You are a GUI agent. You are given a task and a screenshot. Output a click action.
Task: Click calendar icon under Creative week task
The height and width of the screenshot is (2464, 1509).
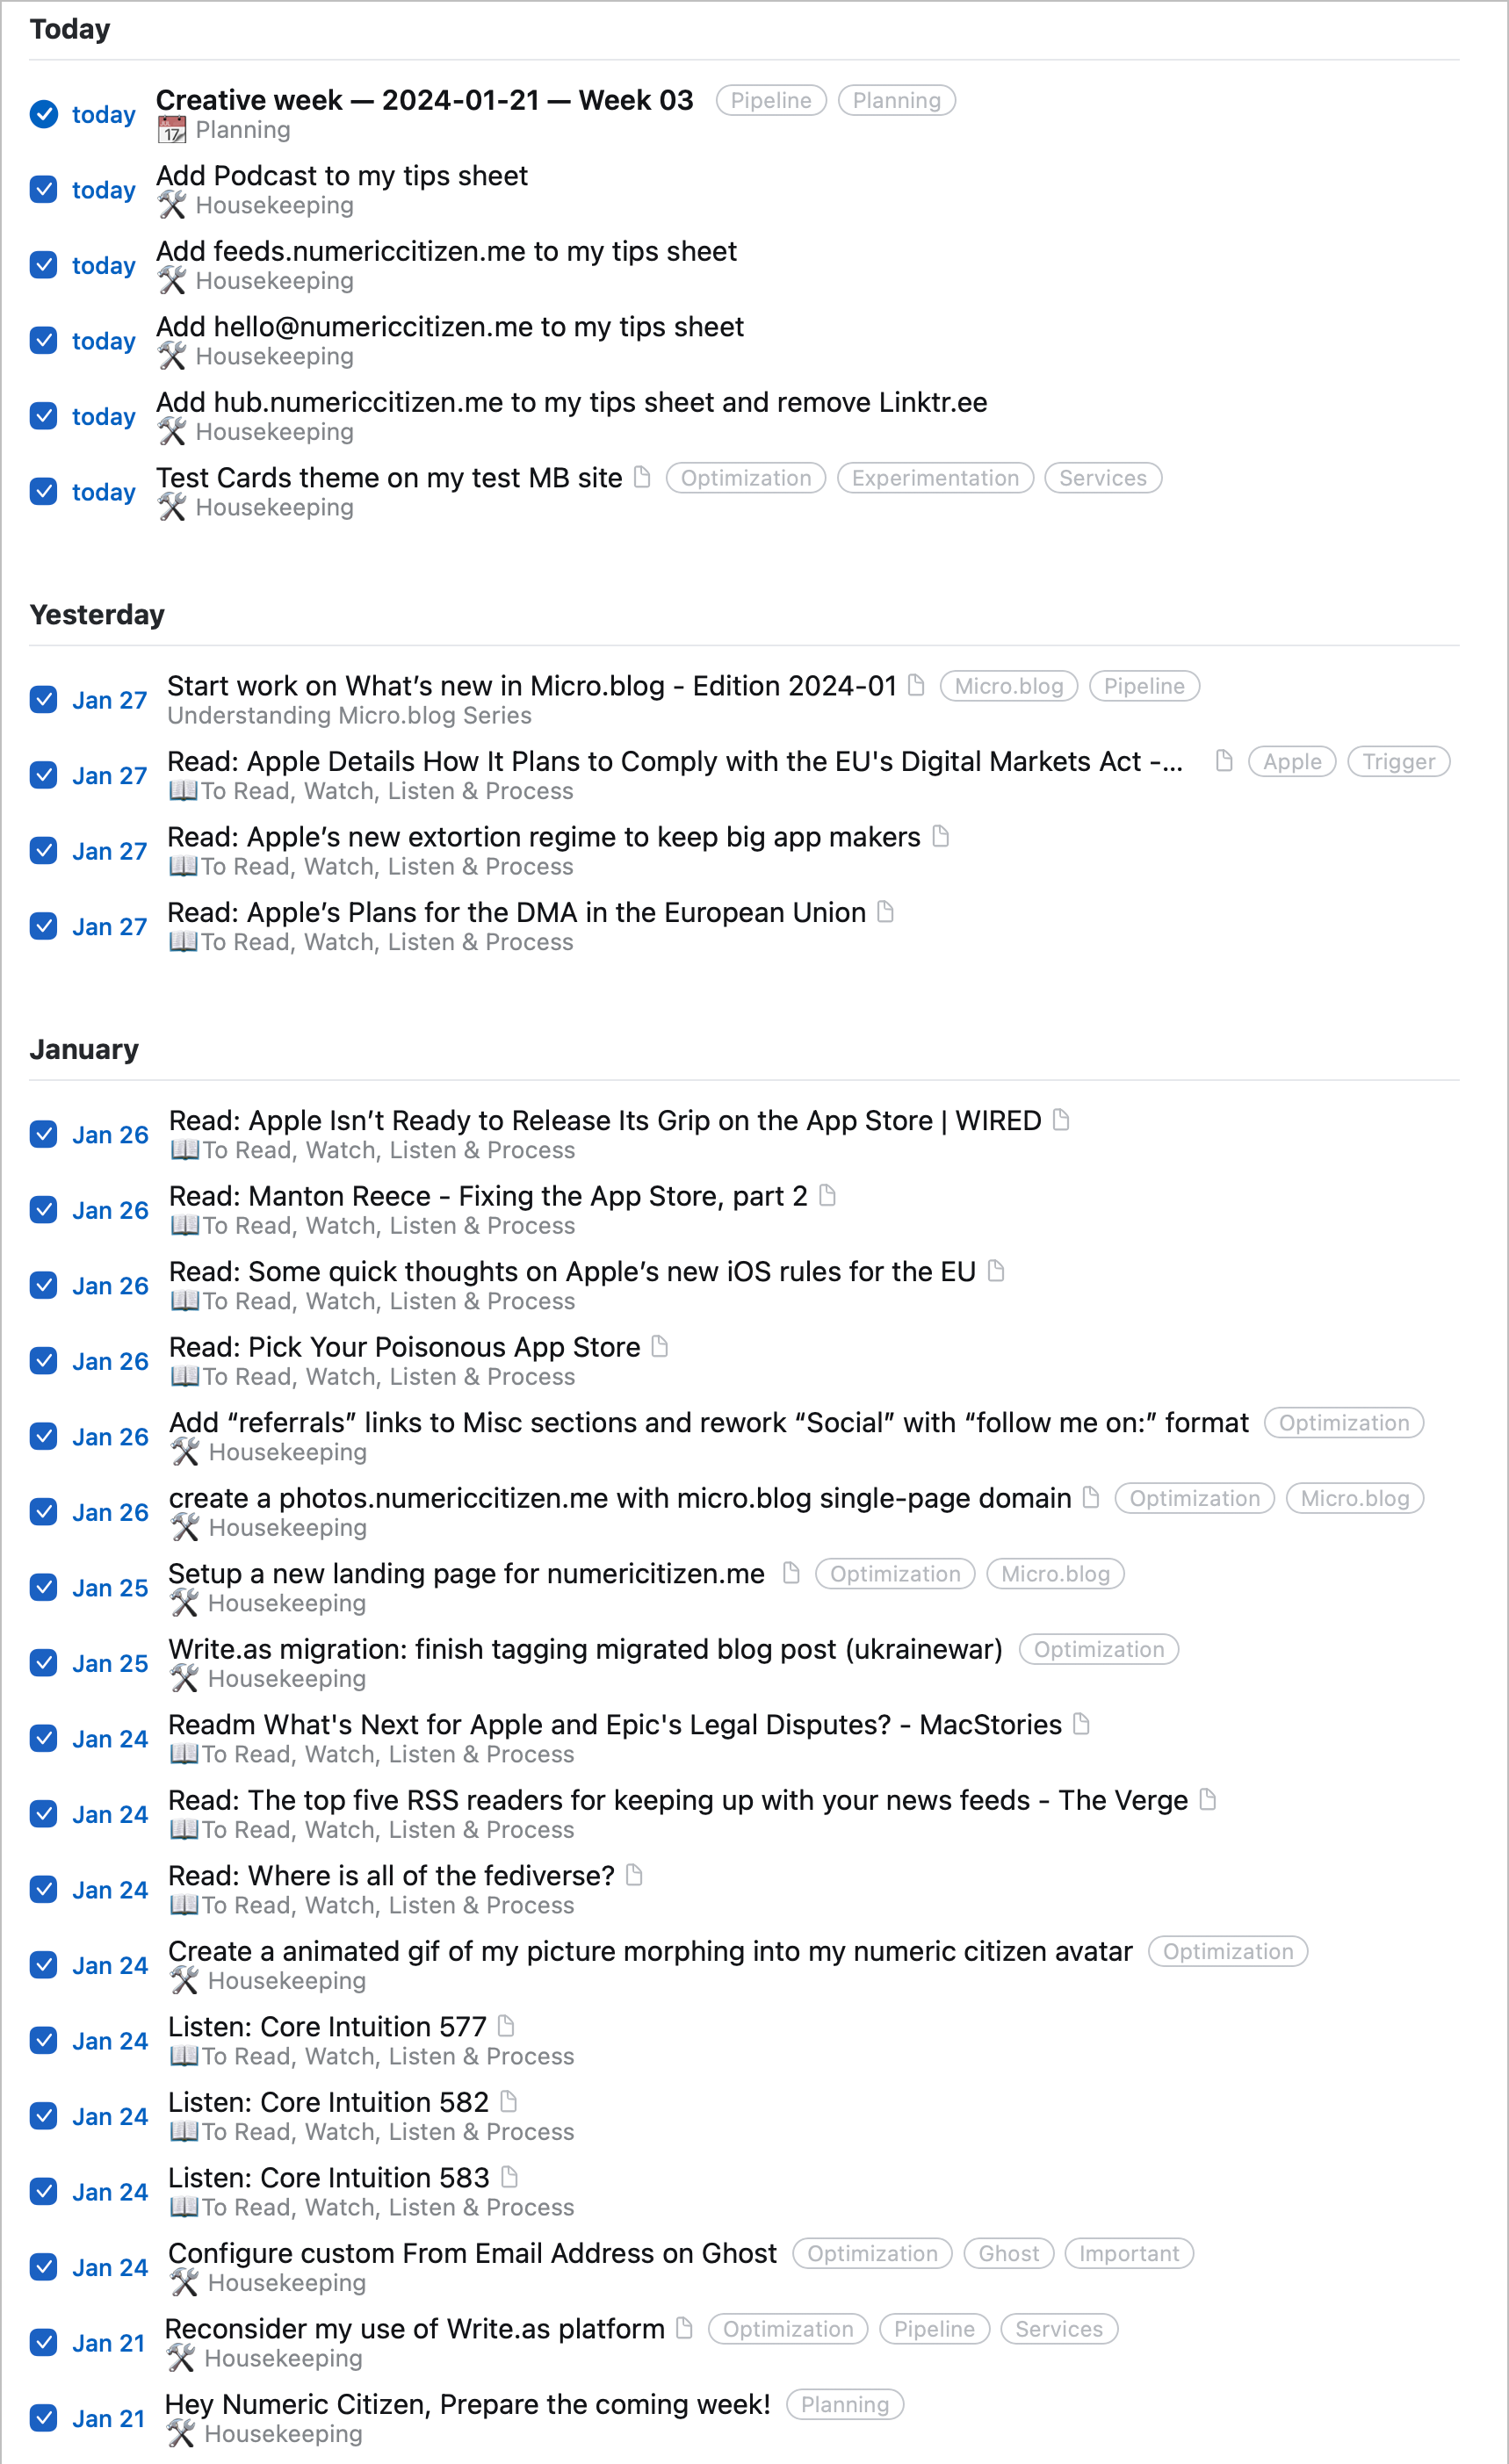(x=172, y=130)
